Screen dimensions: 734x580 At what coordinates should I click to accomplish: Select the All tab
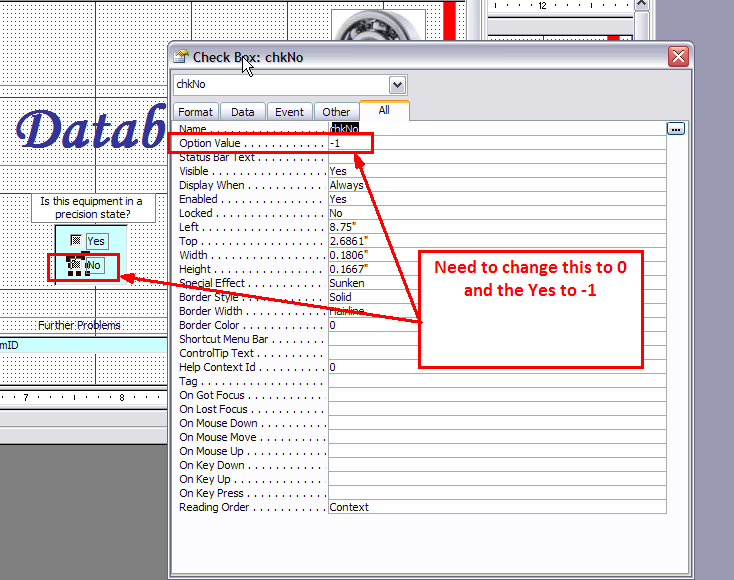coord(384,110)
